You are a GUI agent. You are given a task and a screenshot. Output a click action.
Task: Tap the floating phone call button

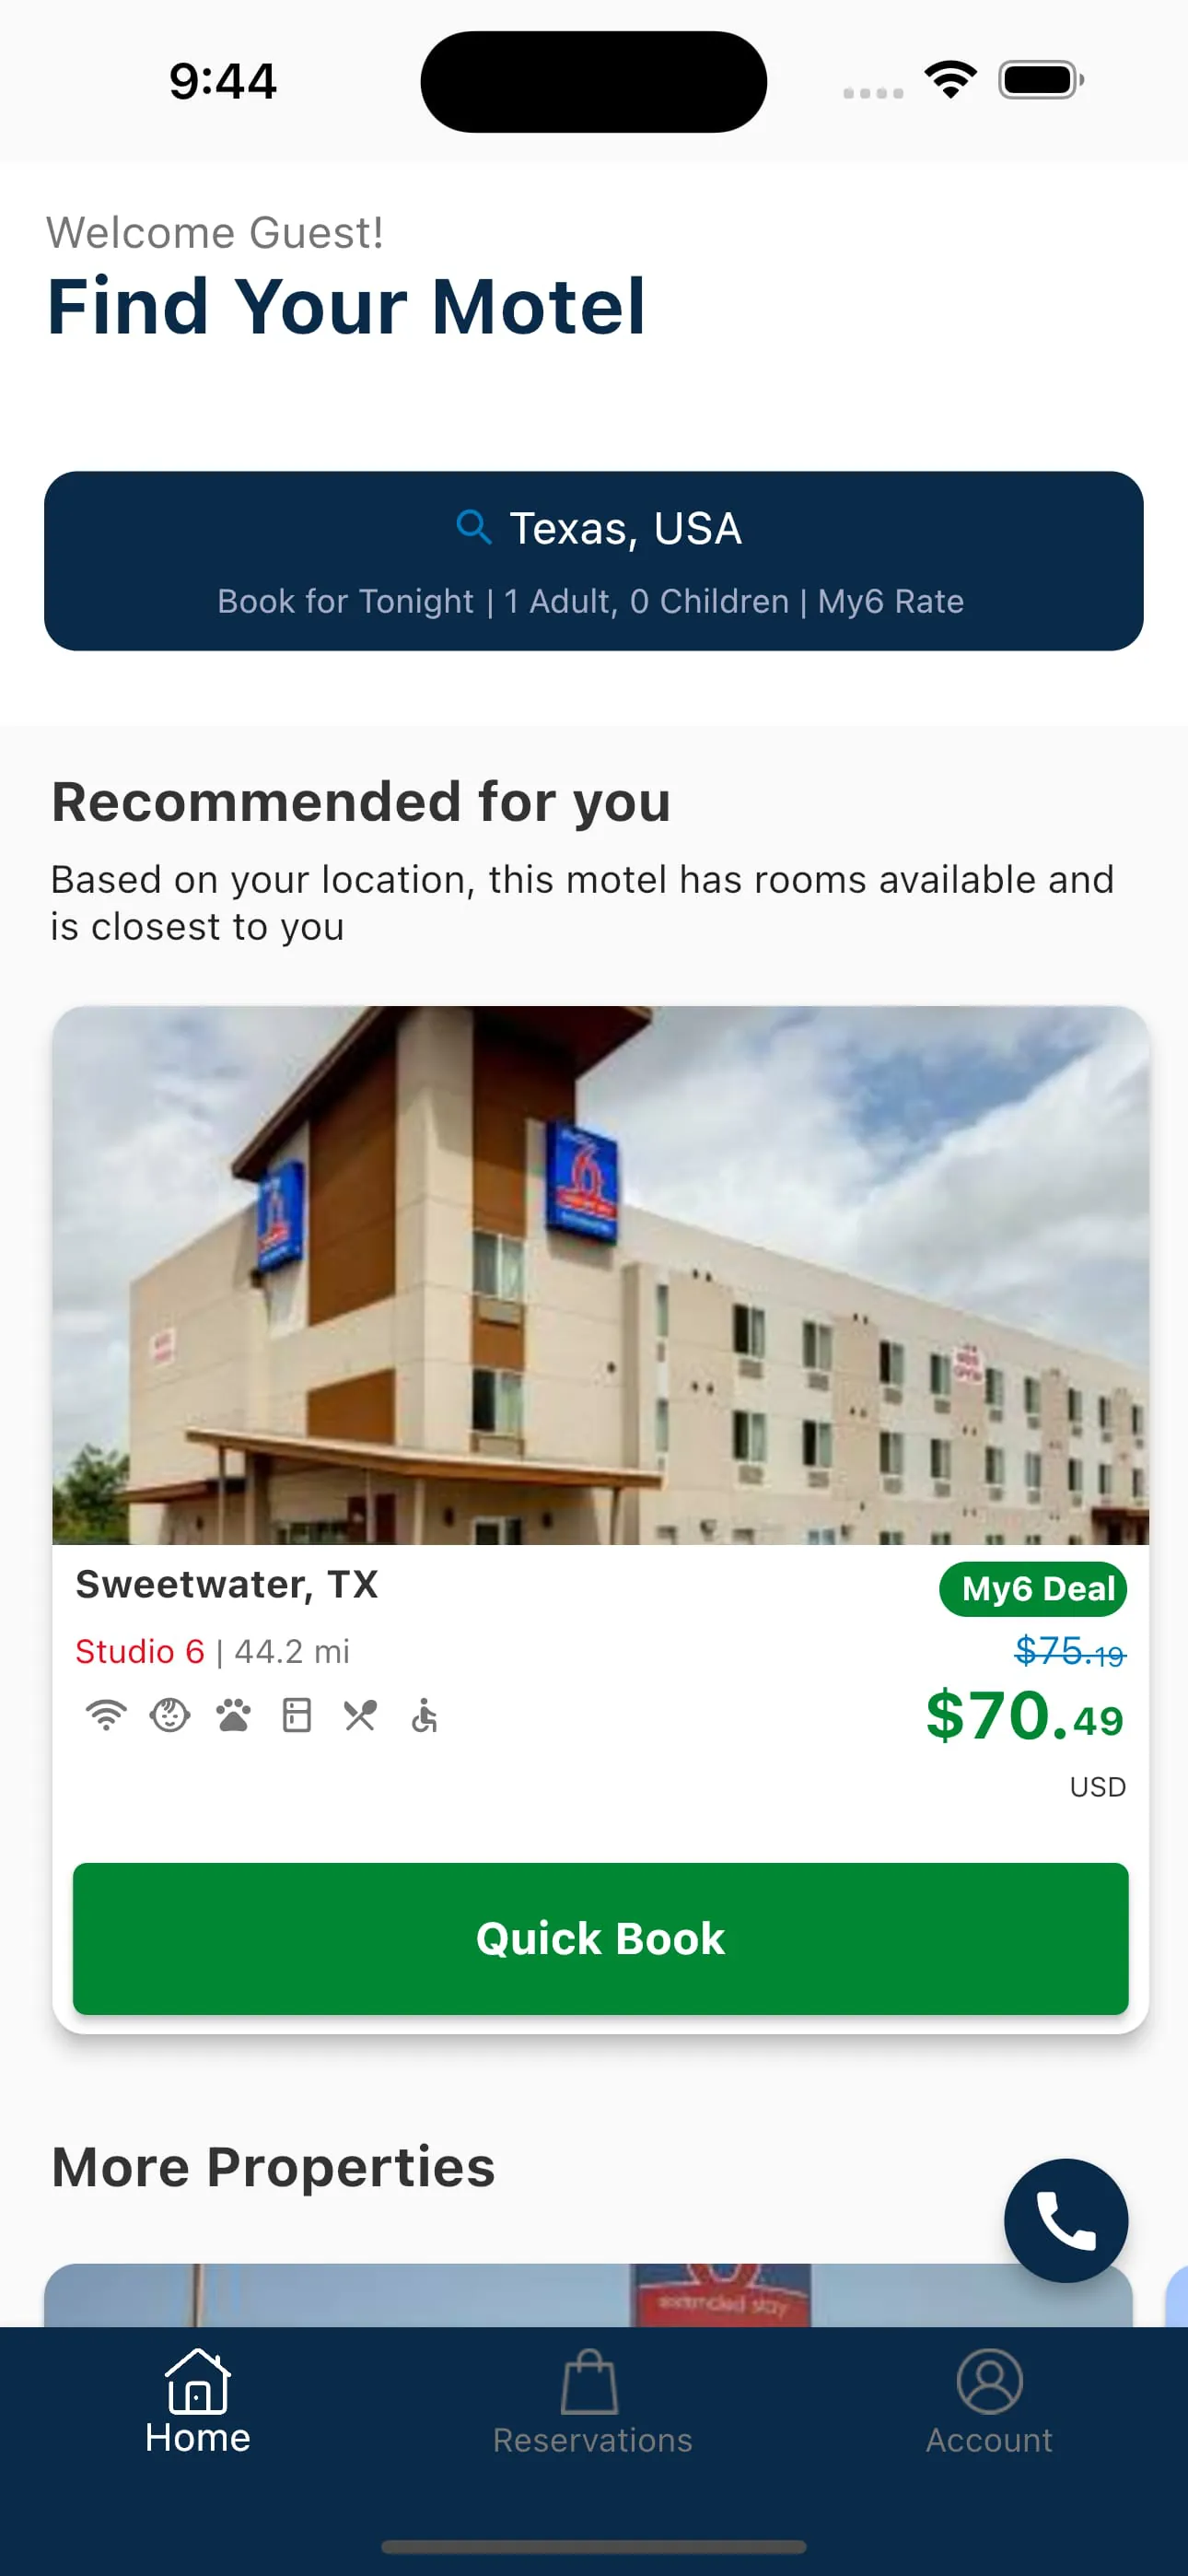point(1066,2220)
